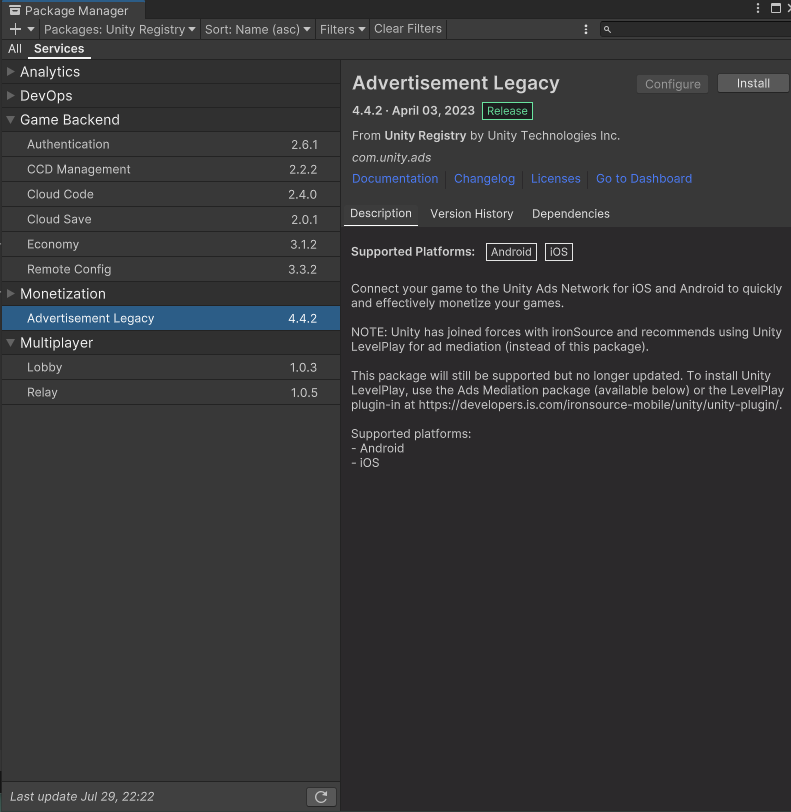This screenshot has height=812, width=791.
Task: Click the 4.4.2 · April 03, 2023 version text
Action: pos(413,111)
